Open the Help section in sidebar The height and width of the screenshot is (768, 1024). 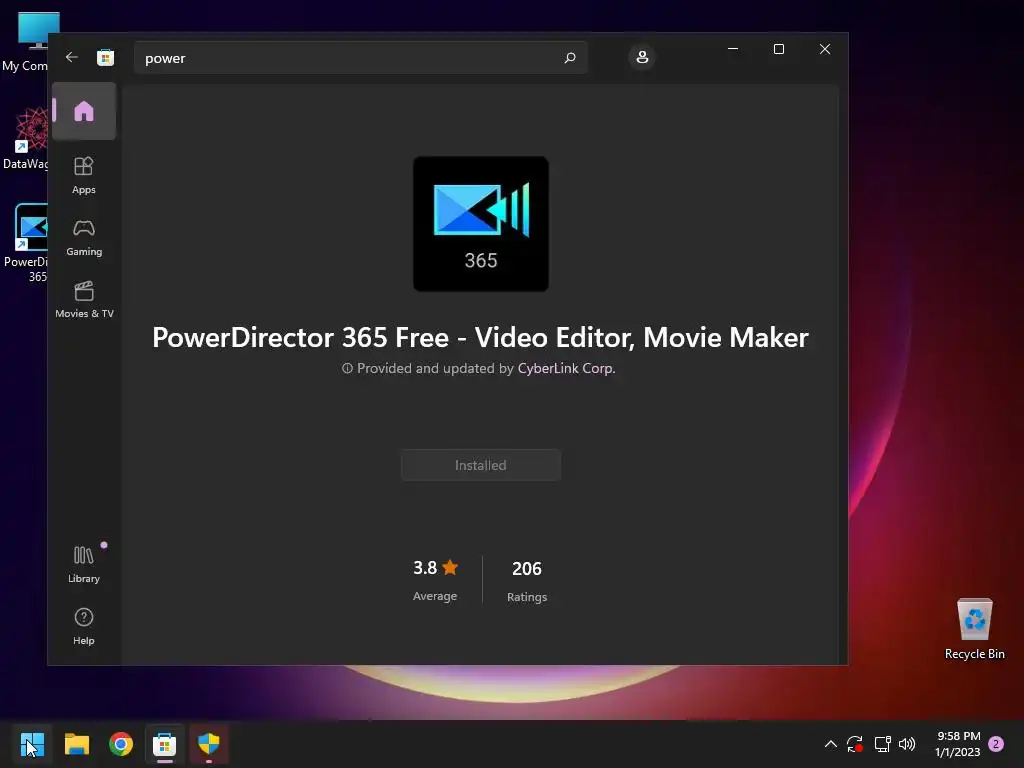point(84,626)
